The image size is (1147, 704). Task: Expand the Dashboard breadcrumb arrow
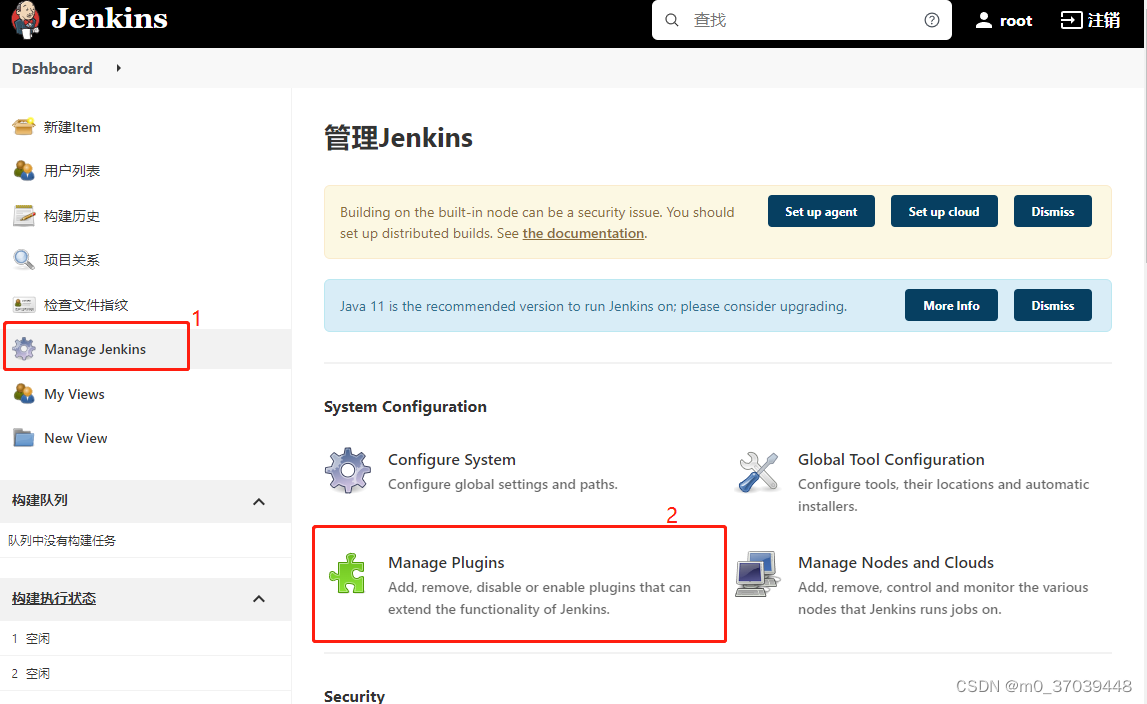click(x=117, y=68)
